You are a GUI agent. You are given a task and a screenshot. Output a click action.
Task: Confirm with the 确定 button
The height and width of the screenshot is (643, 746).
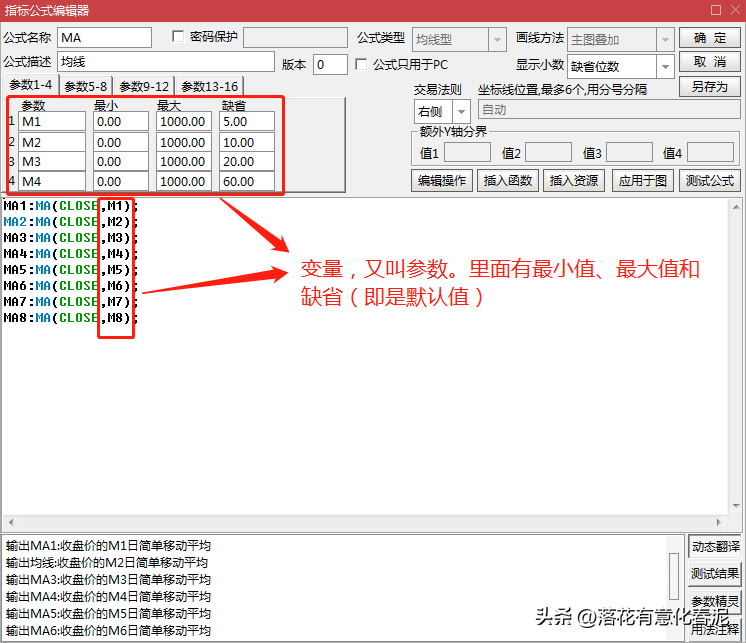tap(709, 38)
